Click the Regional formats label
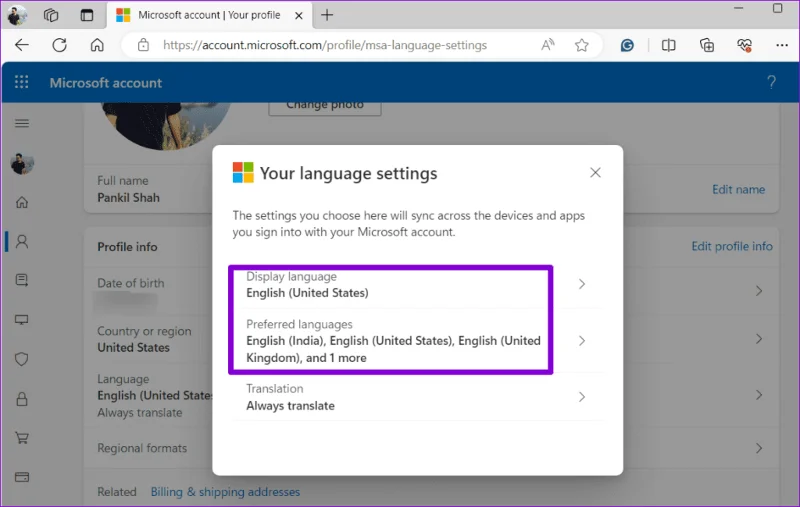 (x=142, y=448)
